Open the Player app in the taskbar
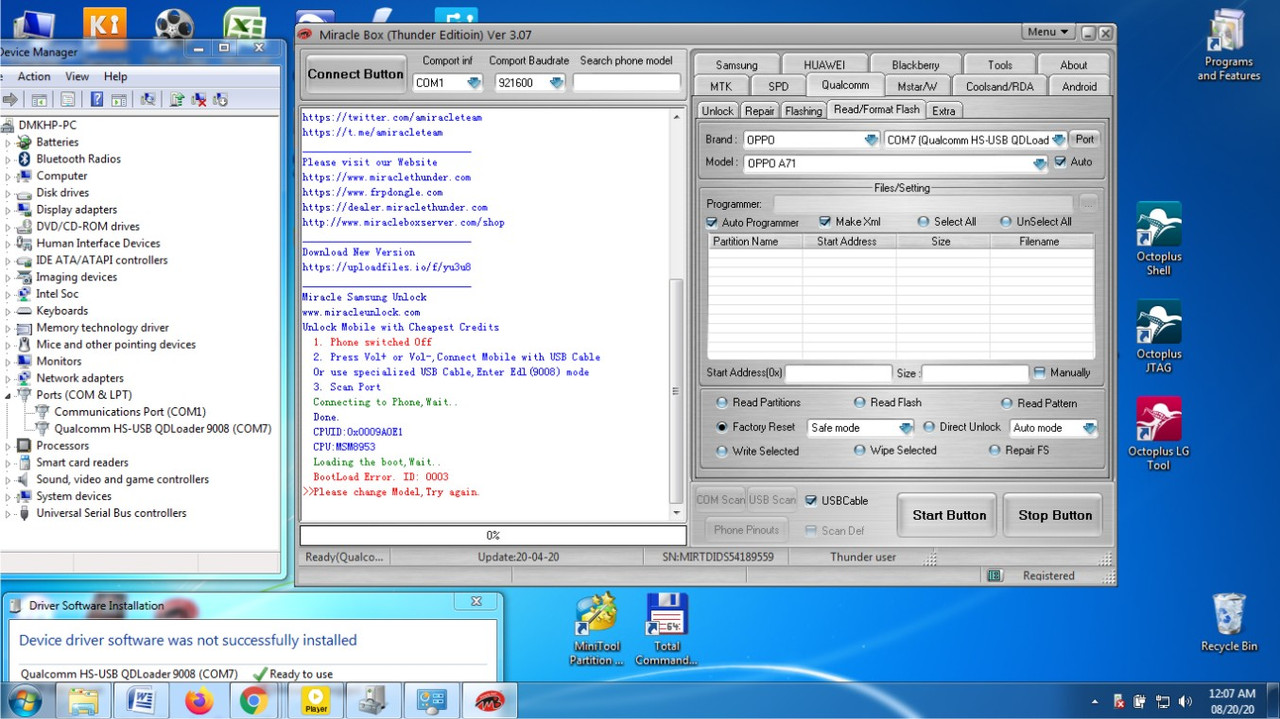The height and width of the screenshot is (719, 1280). point(316,701)
